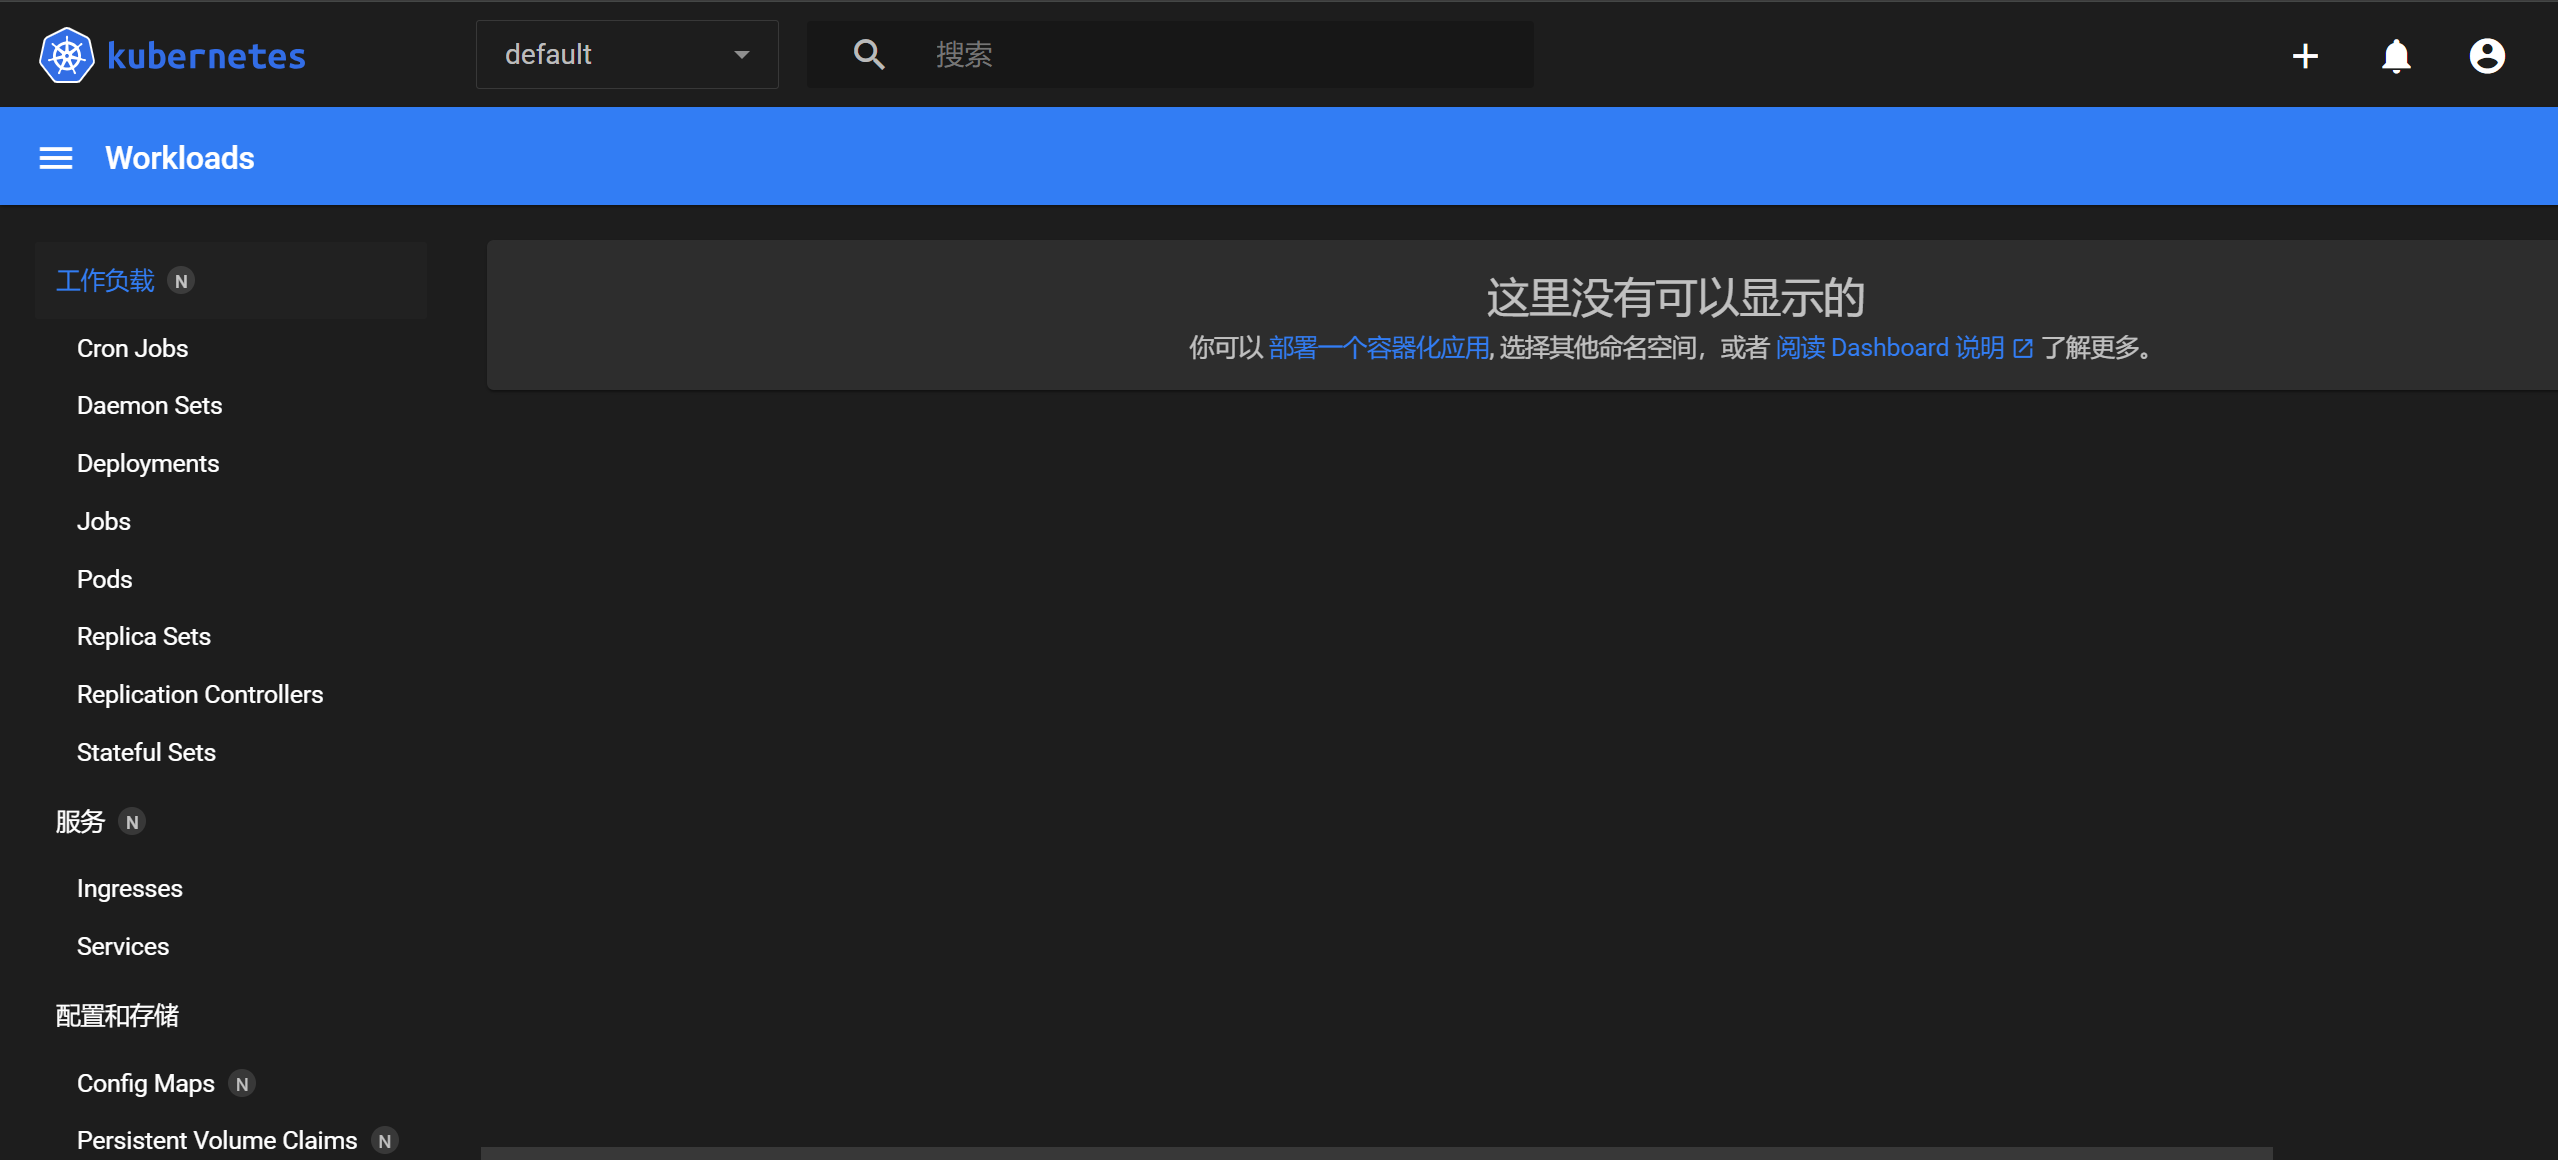
Task: Click the namespace dropdown arrow
Action: click(x=741, y=55)
